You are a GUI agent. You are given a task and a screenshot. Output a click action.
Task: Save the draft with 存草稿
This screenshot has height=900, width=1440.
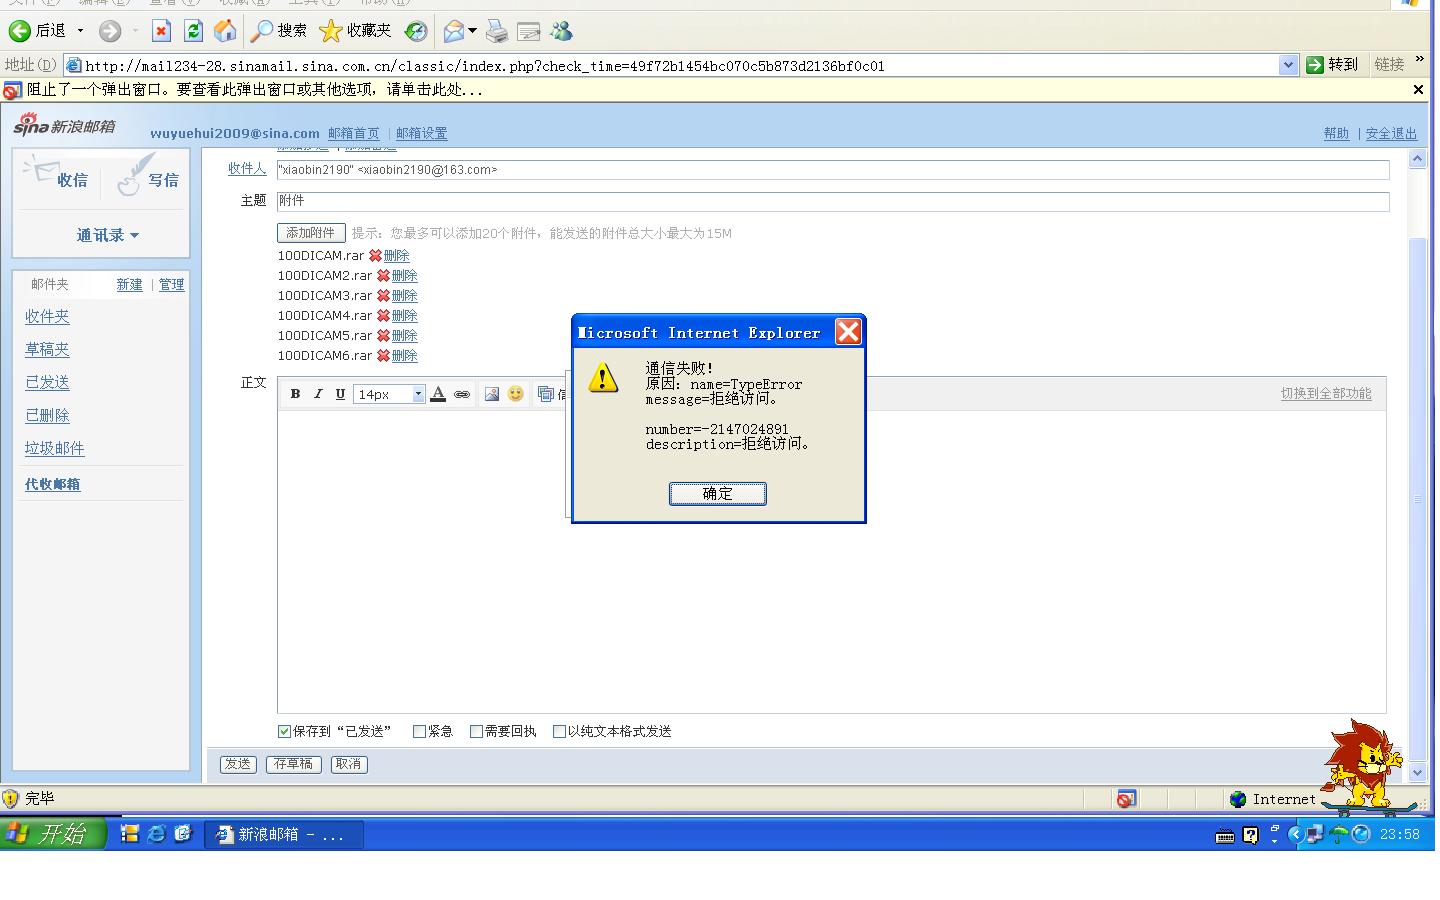(x=293, y=764)
